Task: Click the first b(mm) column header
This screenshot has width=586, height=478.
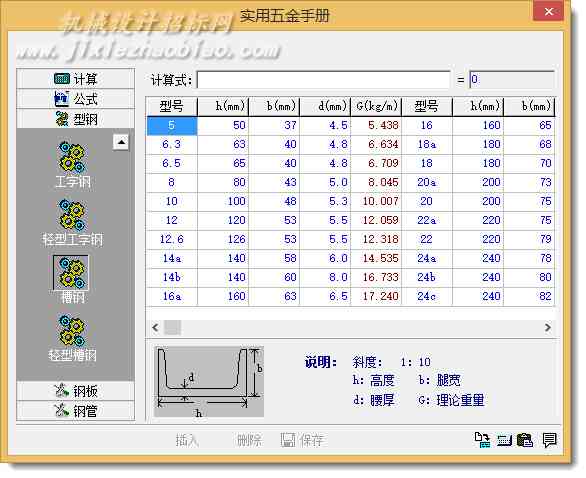Action: tap(274, 107)
